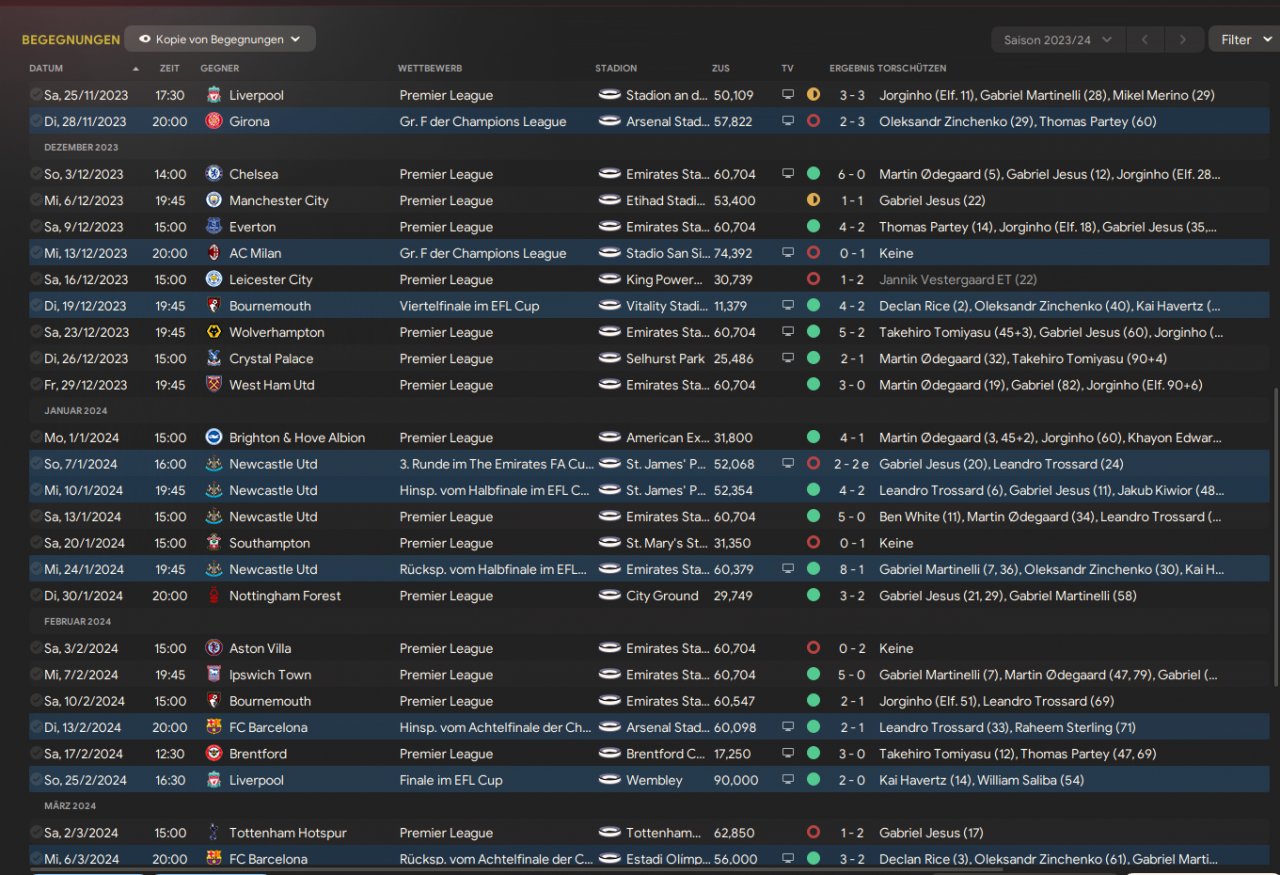This screenshot has height=875, width=1280.
Task: Open the Aston Villa club badge
Action: coord(213,648)
